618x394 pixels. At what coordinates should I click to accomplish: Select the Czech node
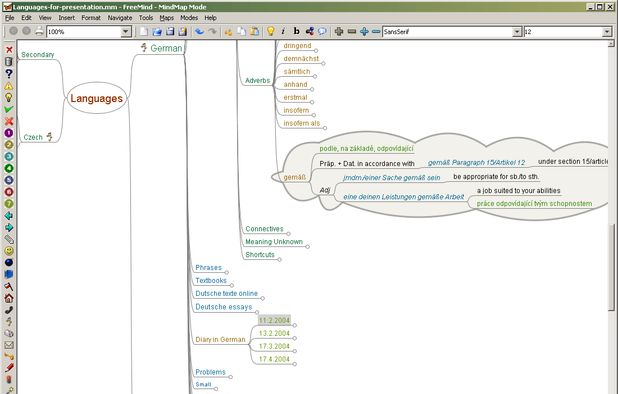[33, 137]
